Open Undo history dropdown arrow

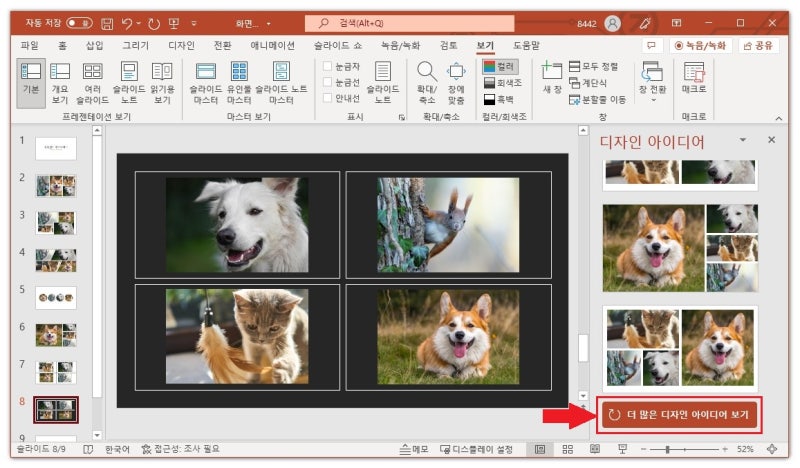(139, 23)
